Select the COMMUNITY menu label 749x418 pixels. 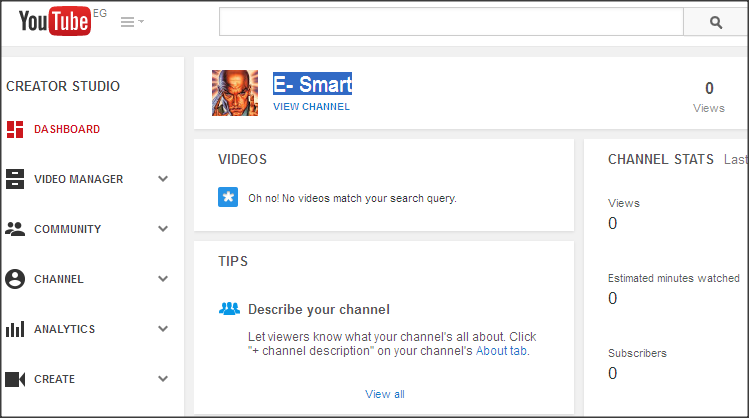(67, 229)
